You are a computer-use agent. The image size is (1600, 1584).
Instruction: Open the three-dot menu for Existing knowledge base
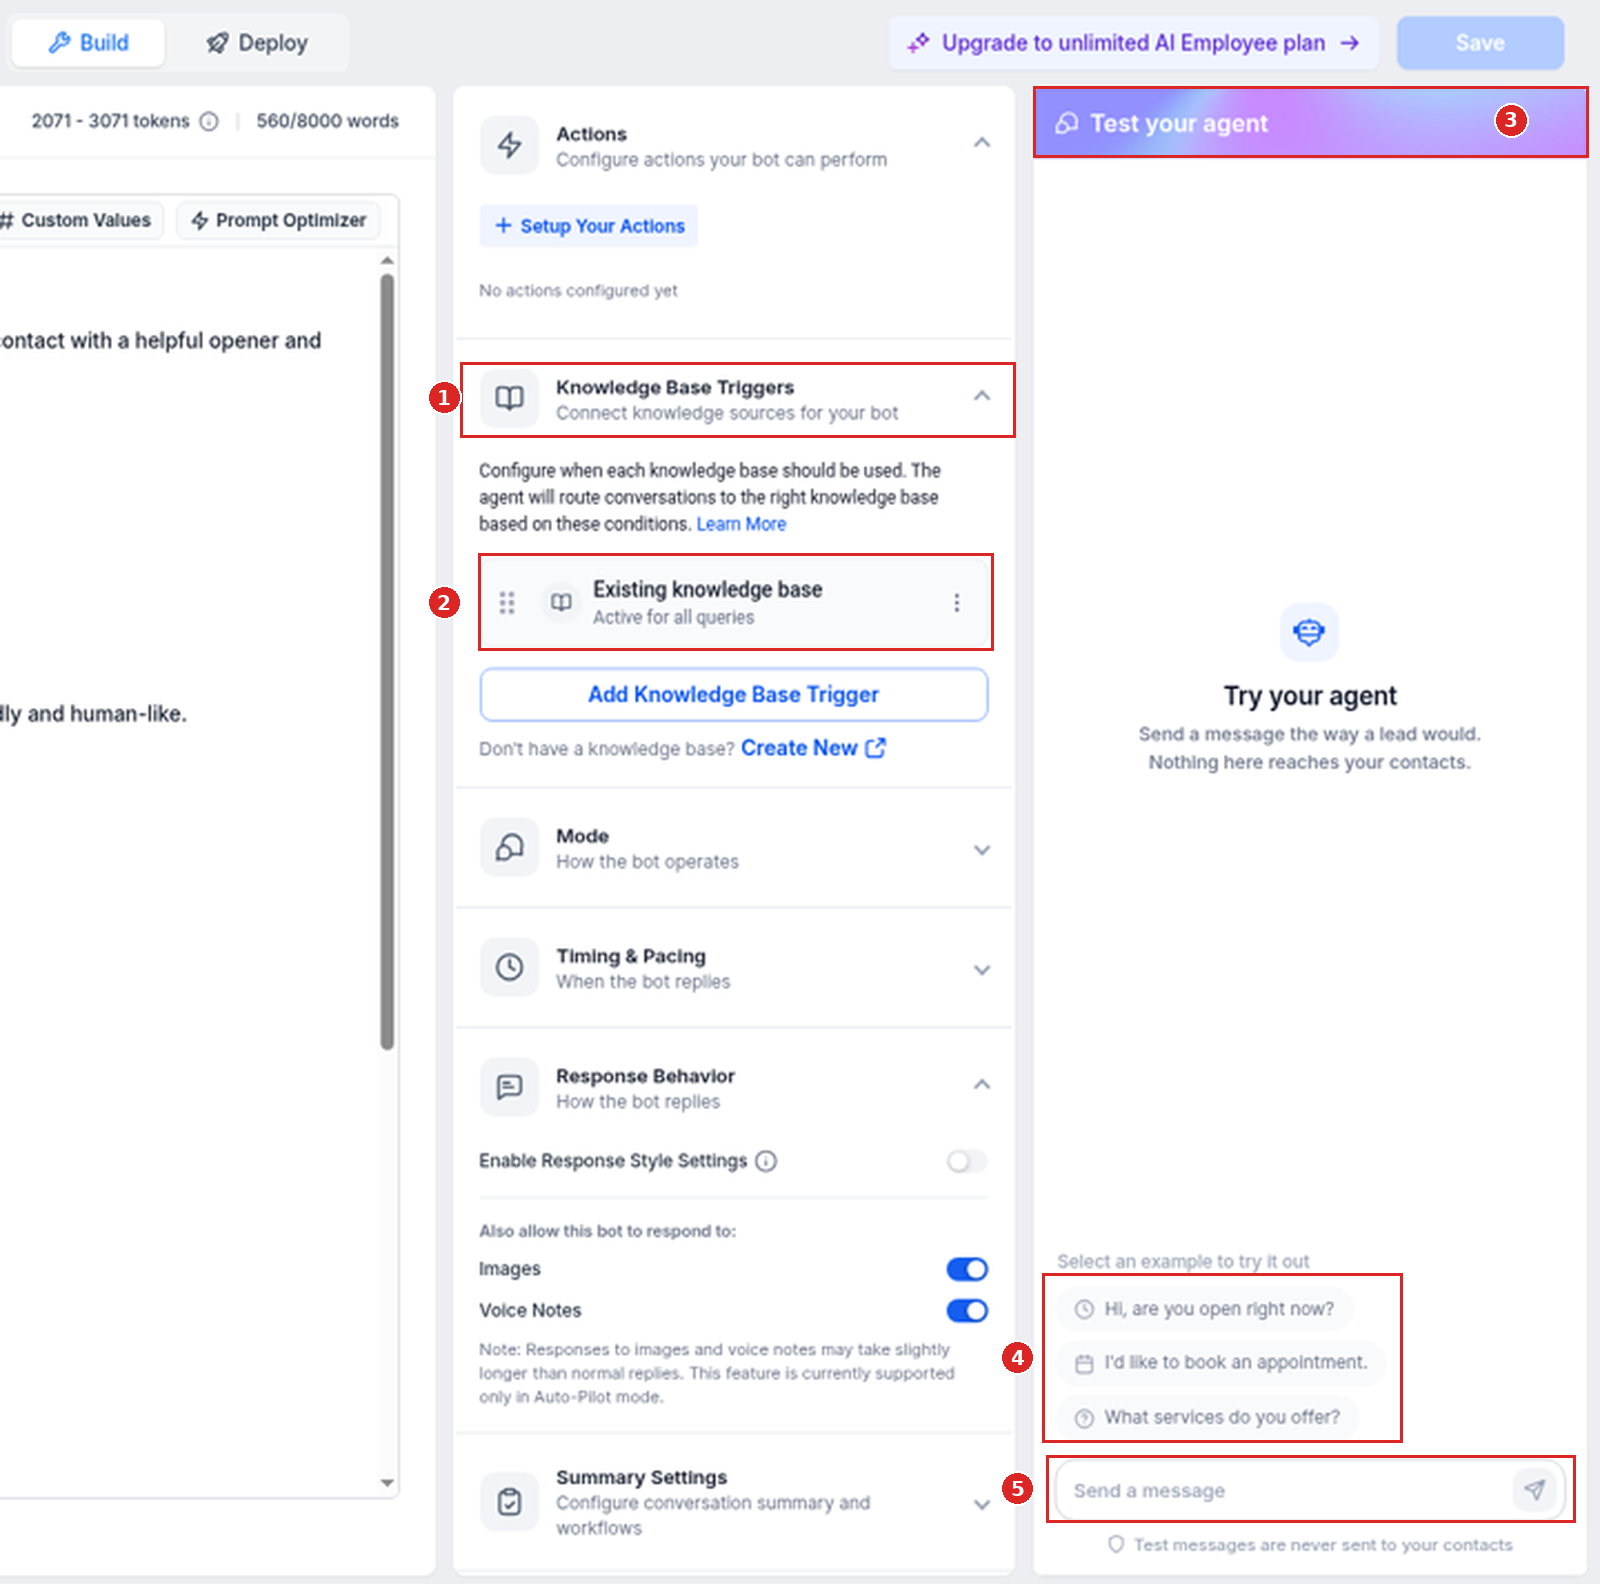[957, 602]
